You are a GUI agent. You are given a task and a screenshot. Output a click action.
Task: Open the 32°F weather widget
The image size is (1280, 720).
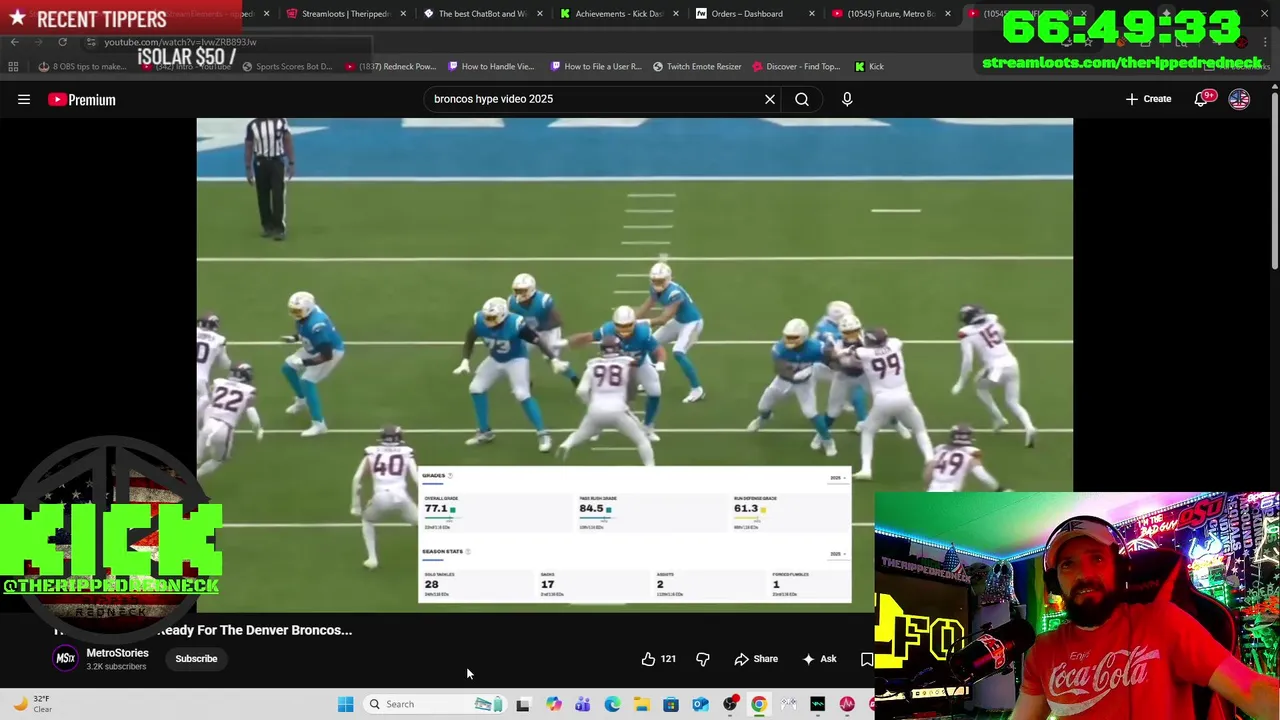32,704
